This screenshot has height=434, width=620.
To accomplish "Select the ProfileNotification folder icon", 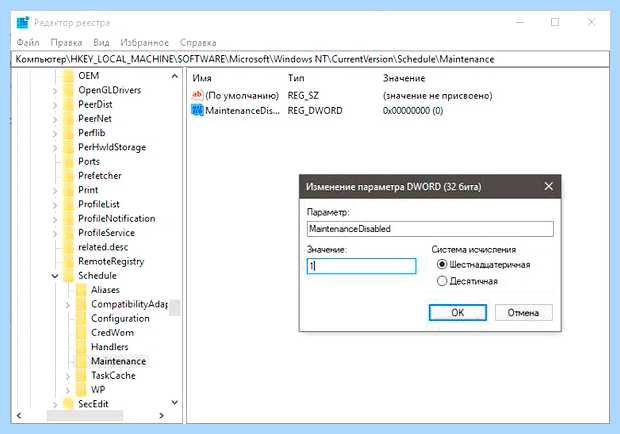I will [x=69, y=219].
